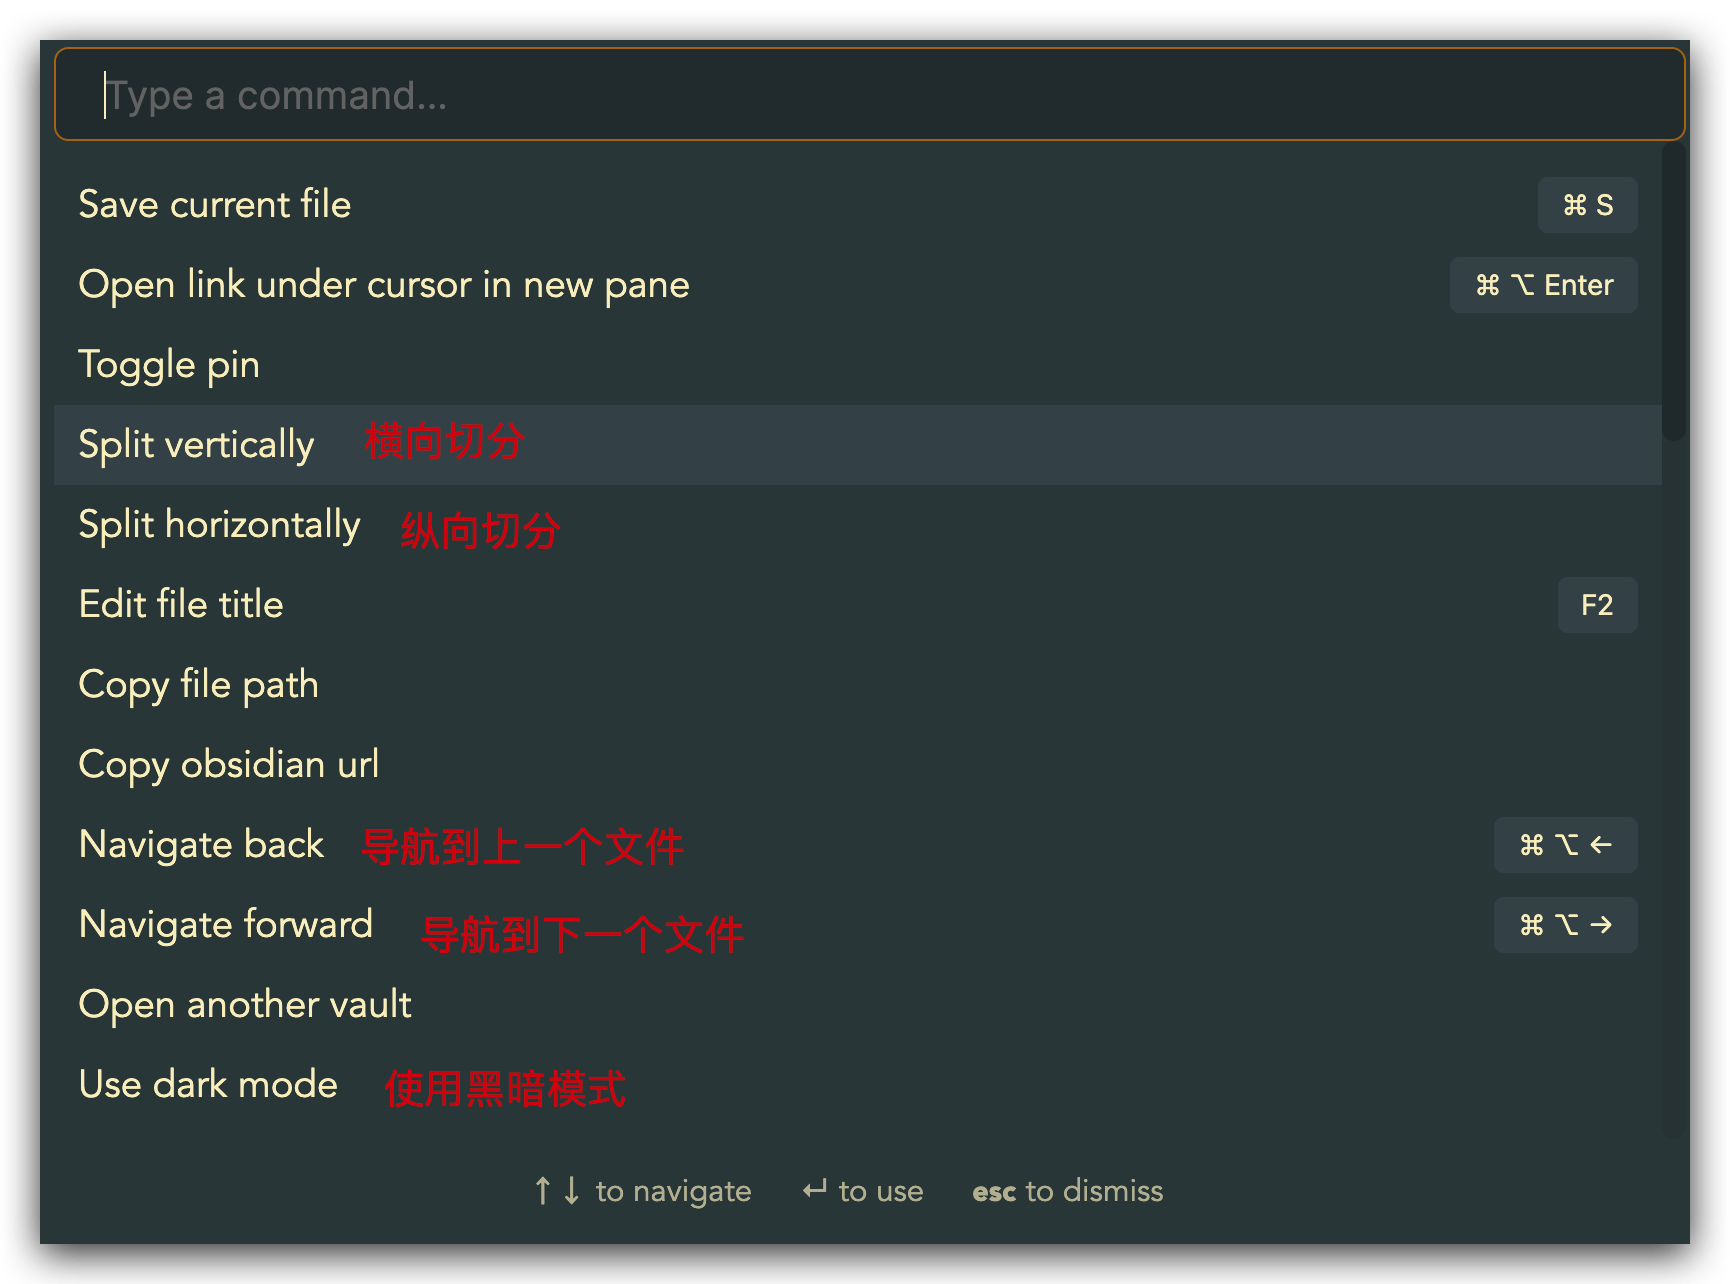Enable 'Use dark mode' command

[x=858, y=1085]
